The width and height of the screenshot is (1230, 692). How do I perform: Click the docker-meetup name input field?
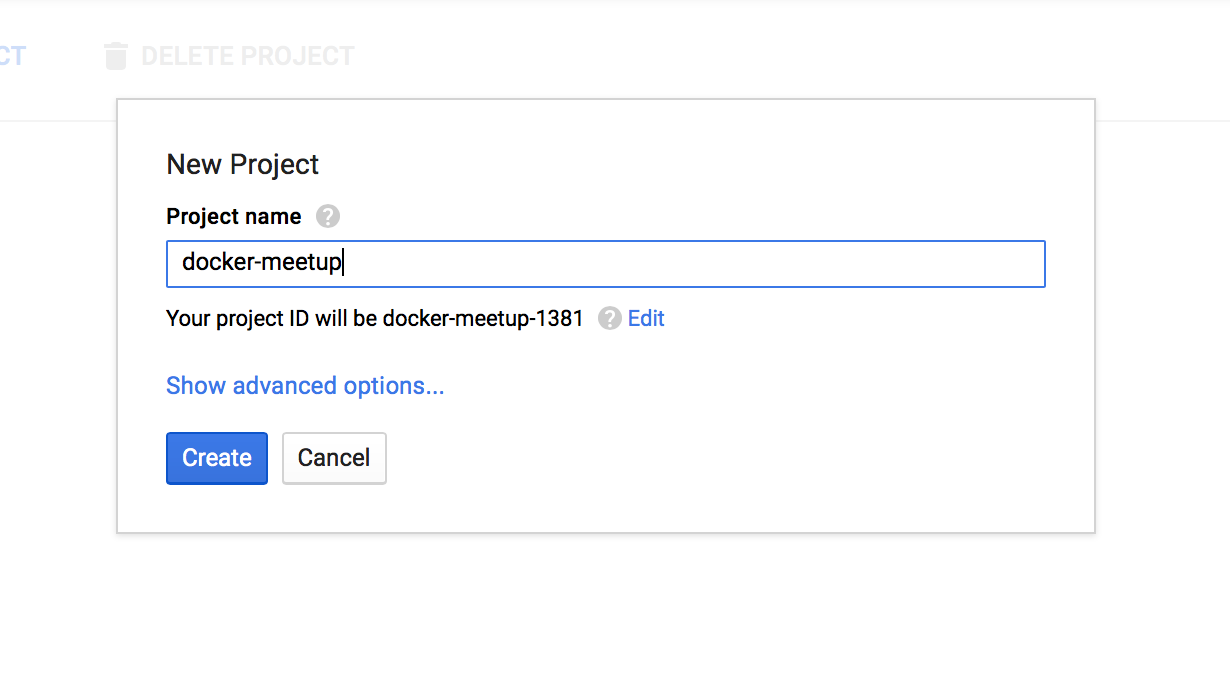tap(605, 263)
